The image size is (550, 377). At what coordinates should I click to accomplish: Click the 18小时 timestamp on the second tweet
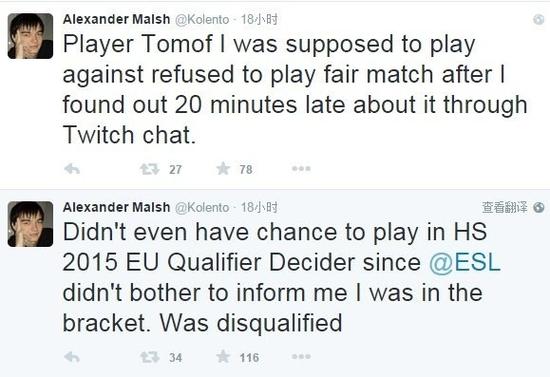[x=259, y=207]
